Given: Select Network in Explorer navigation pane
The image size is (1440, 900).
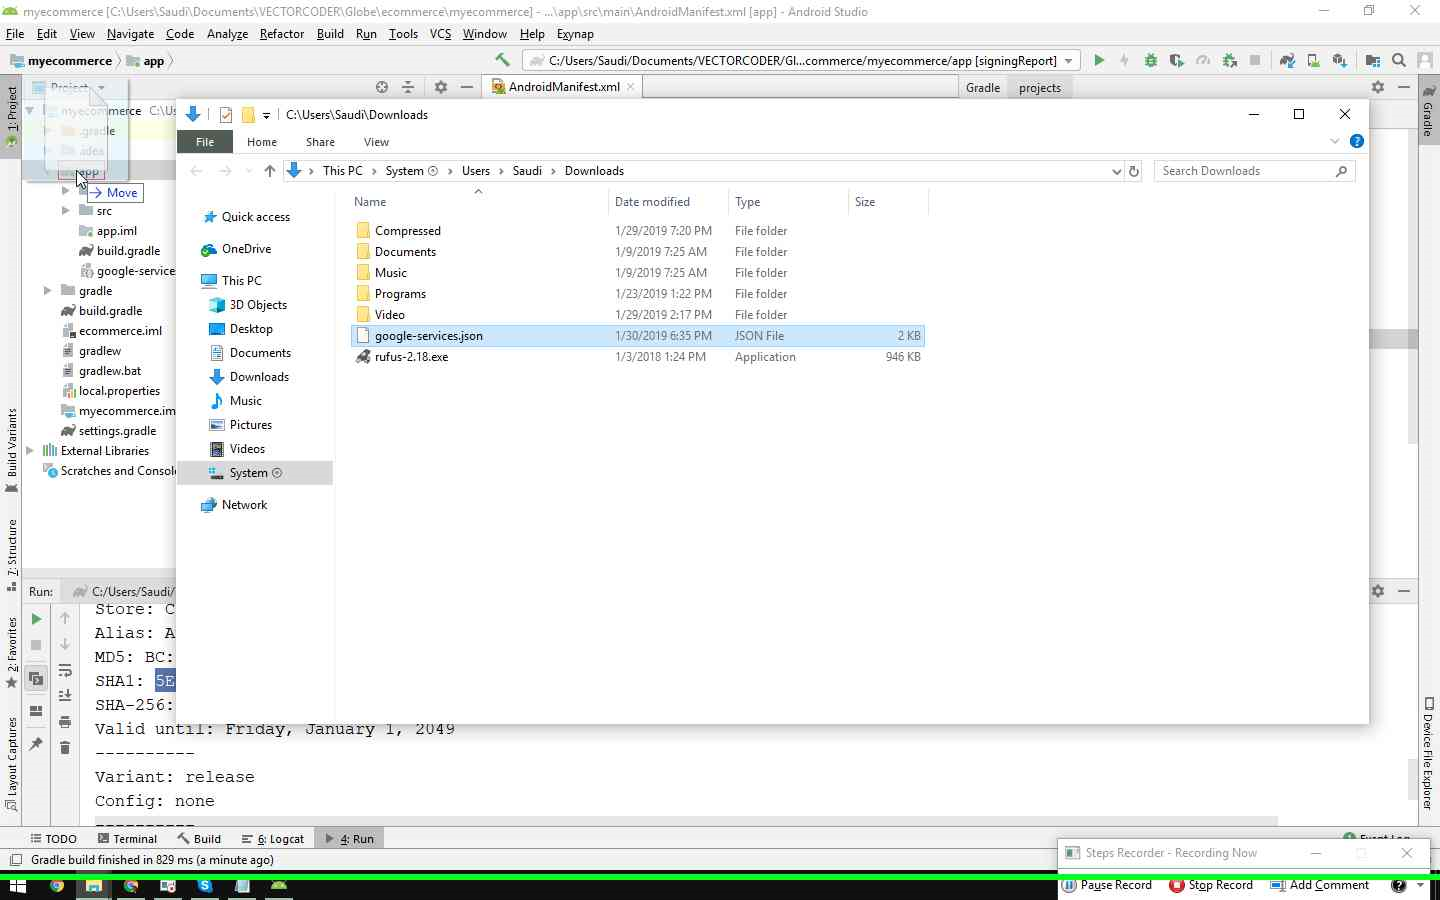Looking at the screenshot, I should [x=244, y=505].
